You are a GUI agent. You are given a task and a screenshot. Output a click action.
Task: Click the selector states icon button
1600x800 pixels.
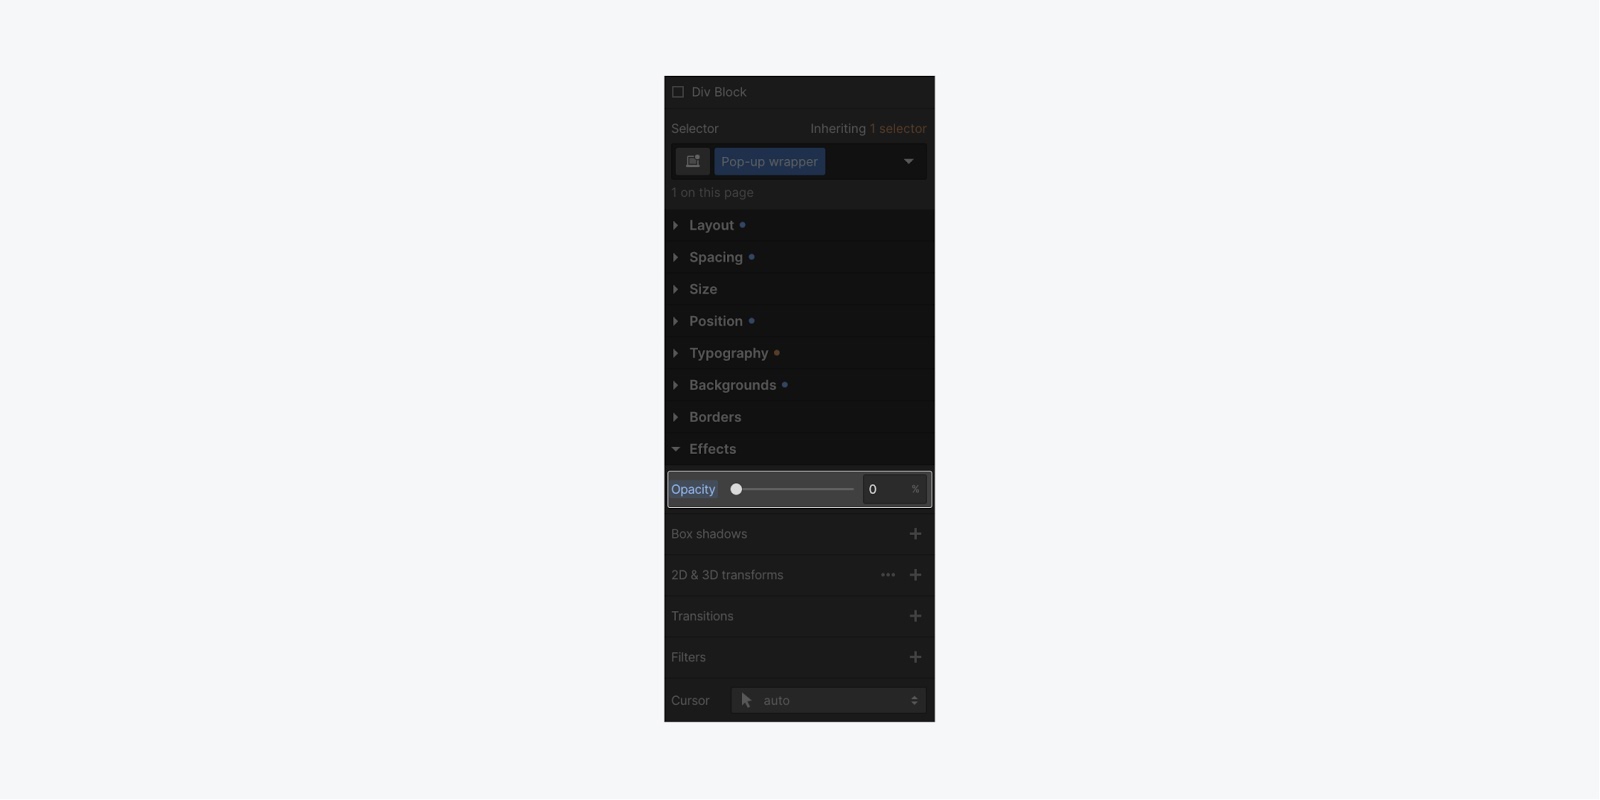pyautogui.click(x=692, y=161)
